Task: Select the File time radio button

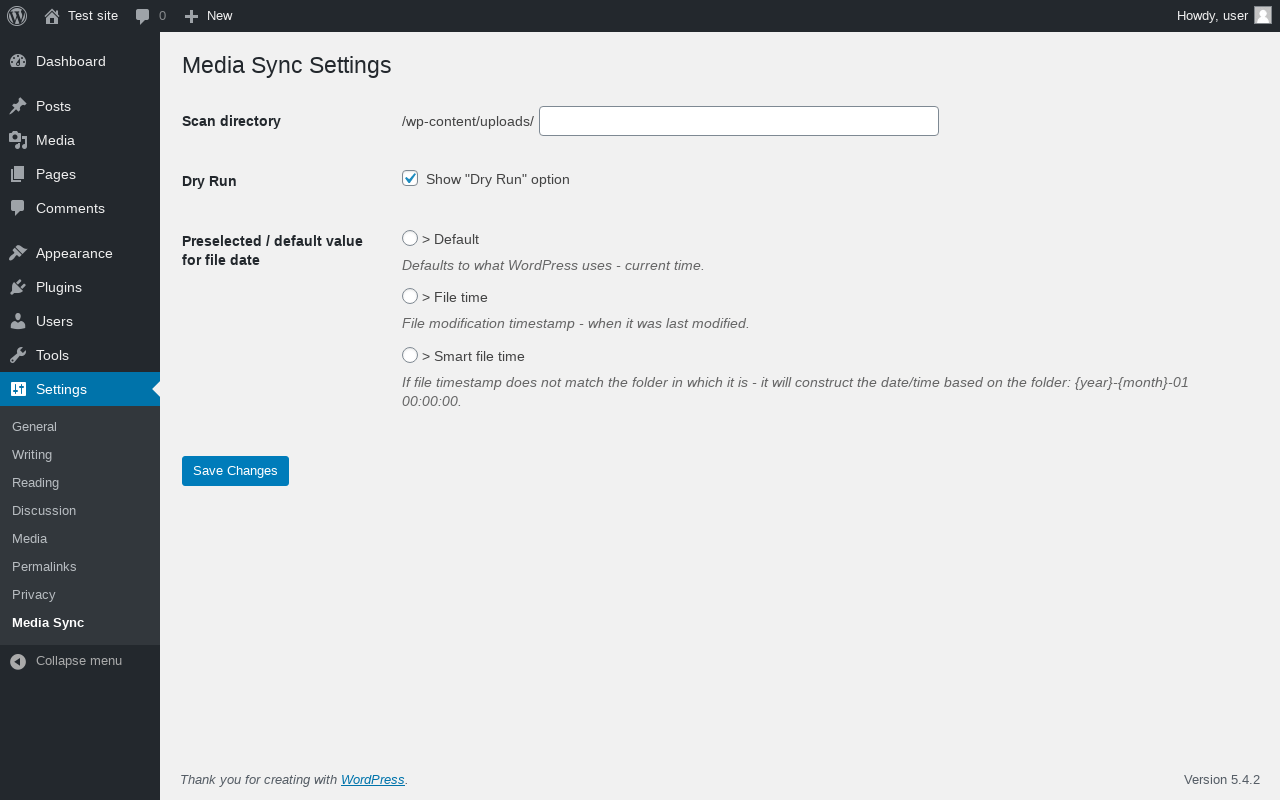Action: point(410,296)
